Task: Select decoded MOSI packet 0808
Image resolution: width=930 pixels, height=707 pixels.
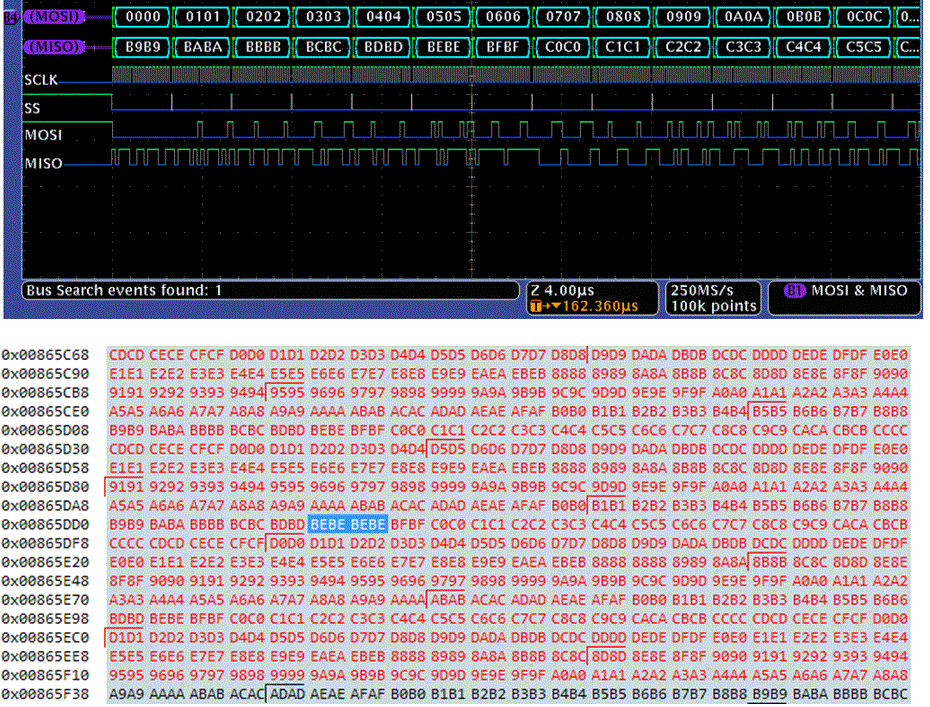Action: pos(623,17)
